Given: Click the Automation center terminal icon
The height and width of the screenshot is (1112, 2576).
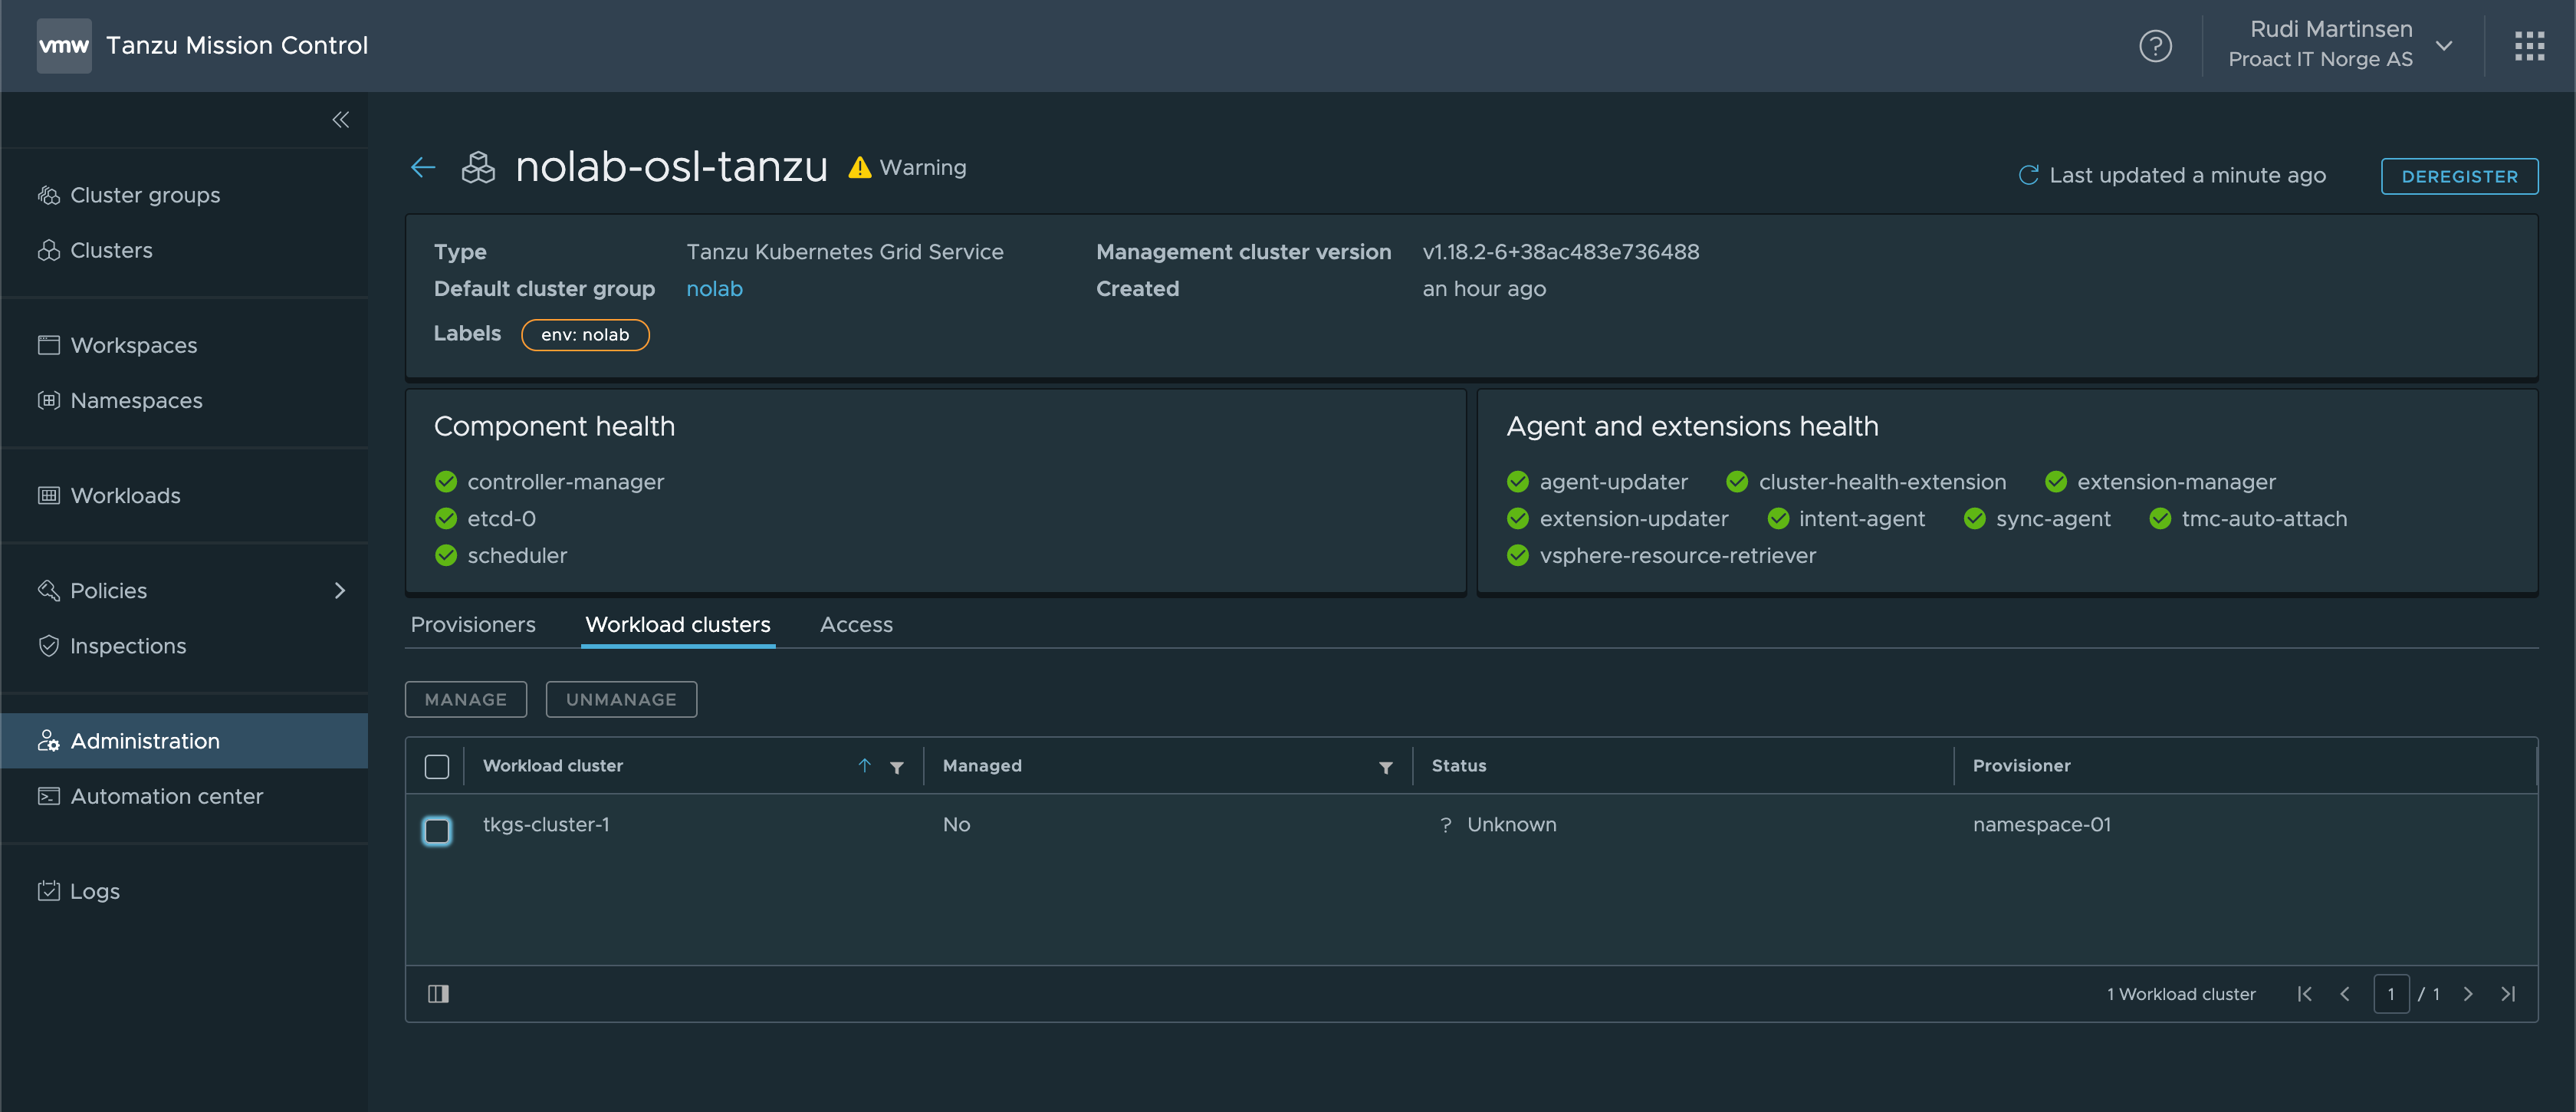Looking at the screenshot, I should coord(49,796).
